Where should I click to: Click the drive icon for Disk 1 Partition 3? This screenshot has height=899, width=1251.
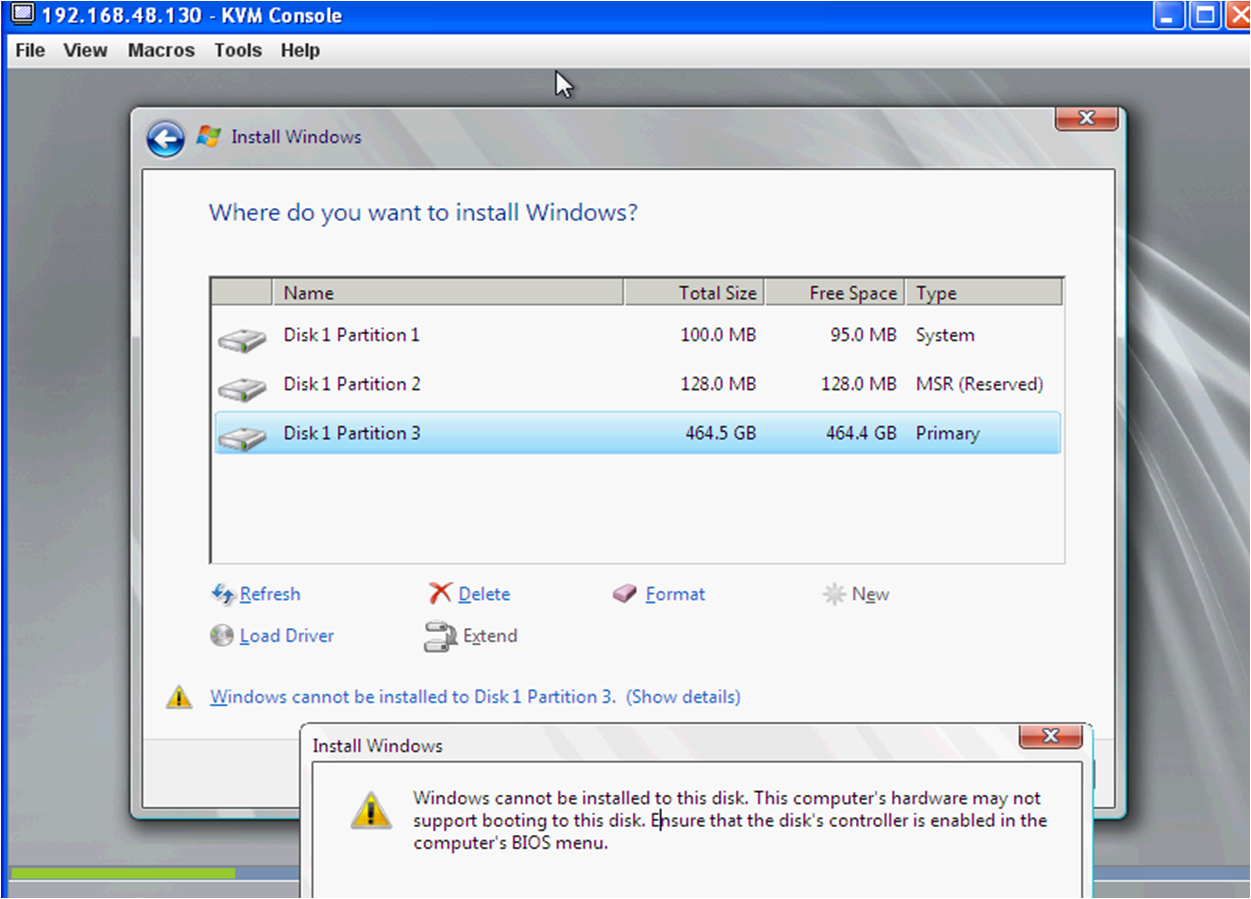(242, 438)
